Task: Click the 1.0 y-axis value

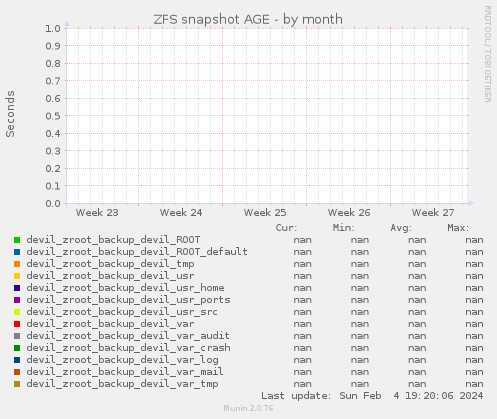Action: coord(53,29)
